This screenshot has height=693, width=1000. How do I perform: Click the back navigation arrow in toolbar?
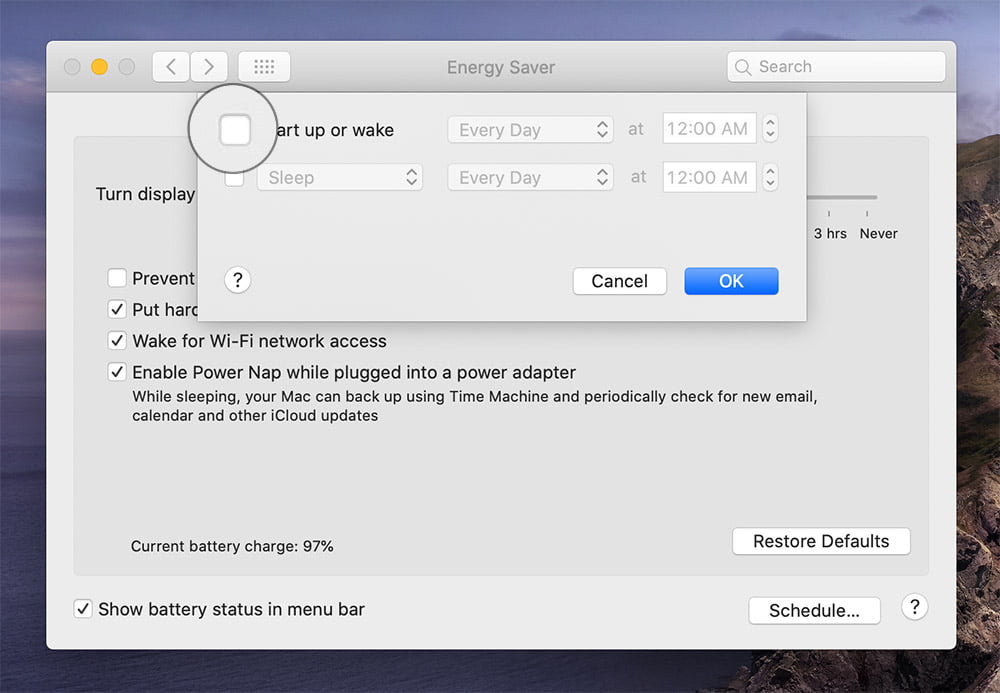[x=171, y=67]
